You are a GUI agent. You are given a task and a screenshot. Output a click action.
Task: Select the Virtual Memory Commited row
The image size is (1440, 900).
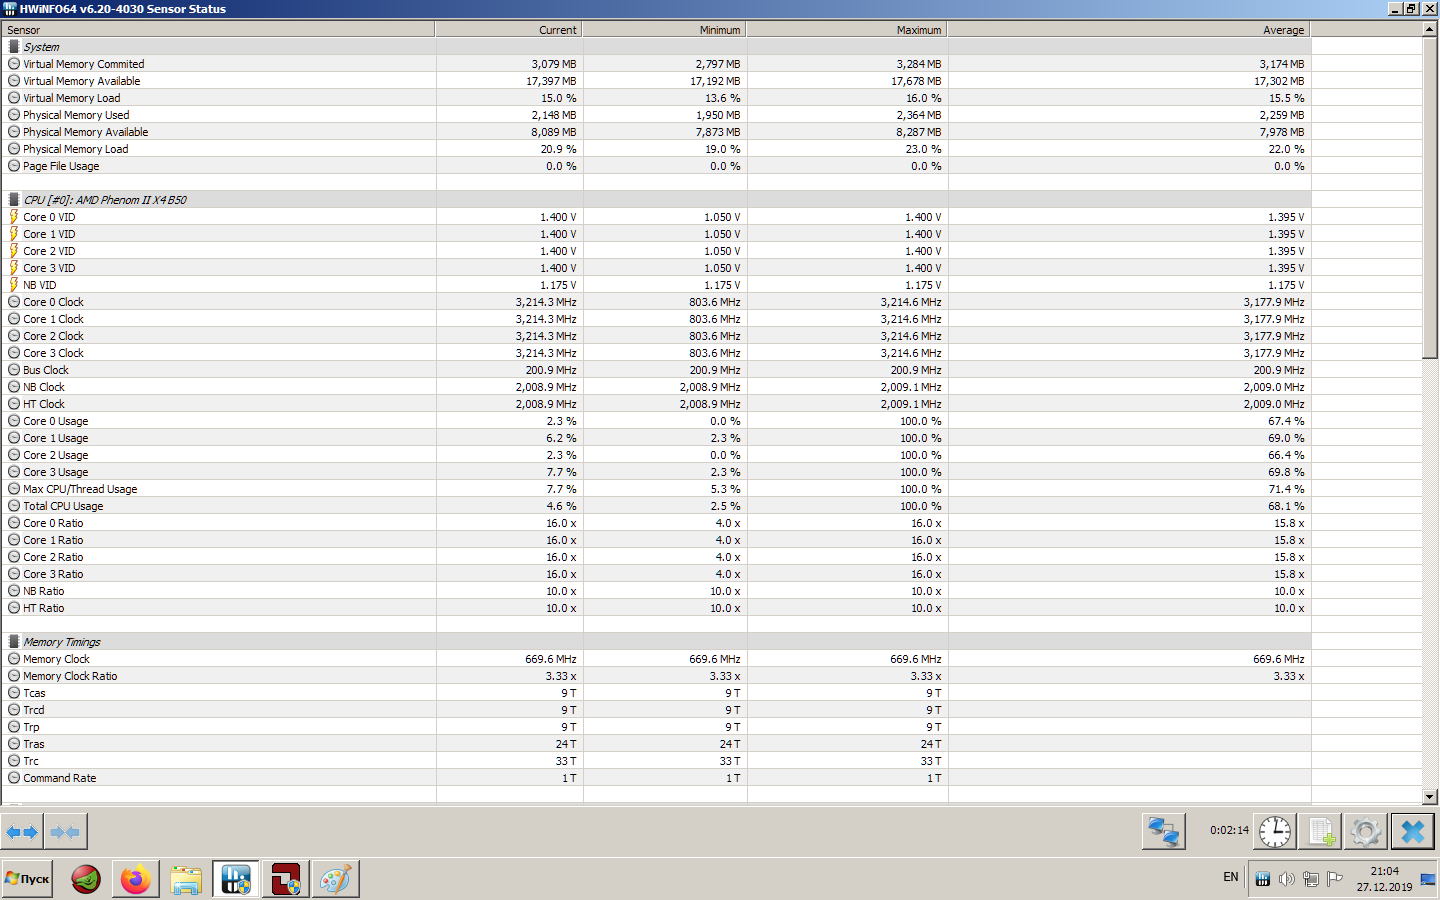(x=656, y=64)
